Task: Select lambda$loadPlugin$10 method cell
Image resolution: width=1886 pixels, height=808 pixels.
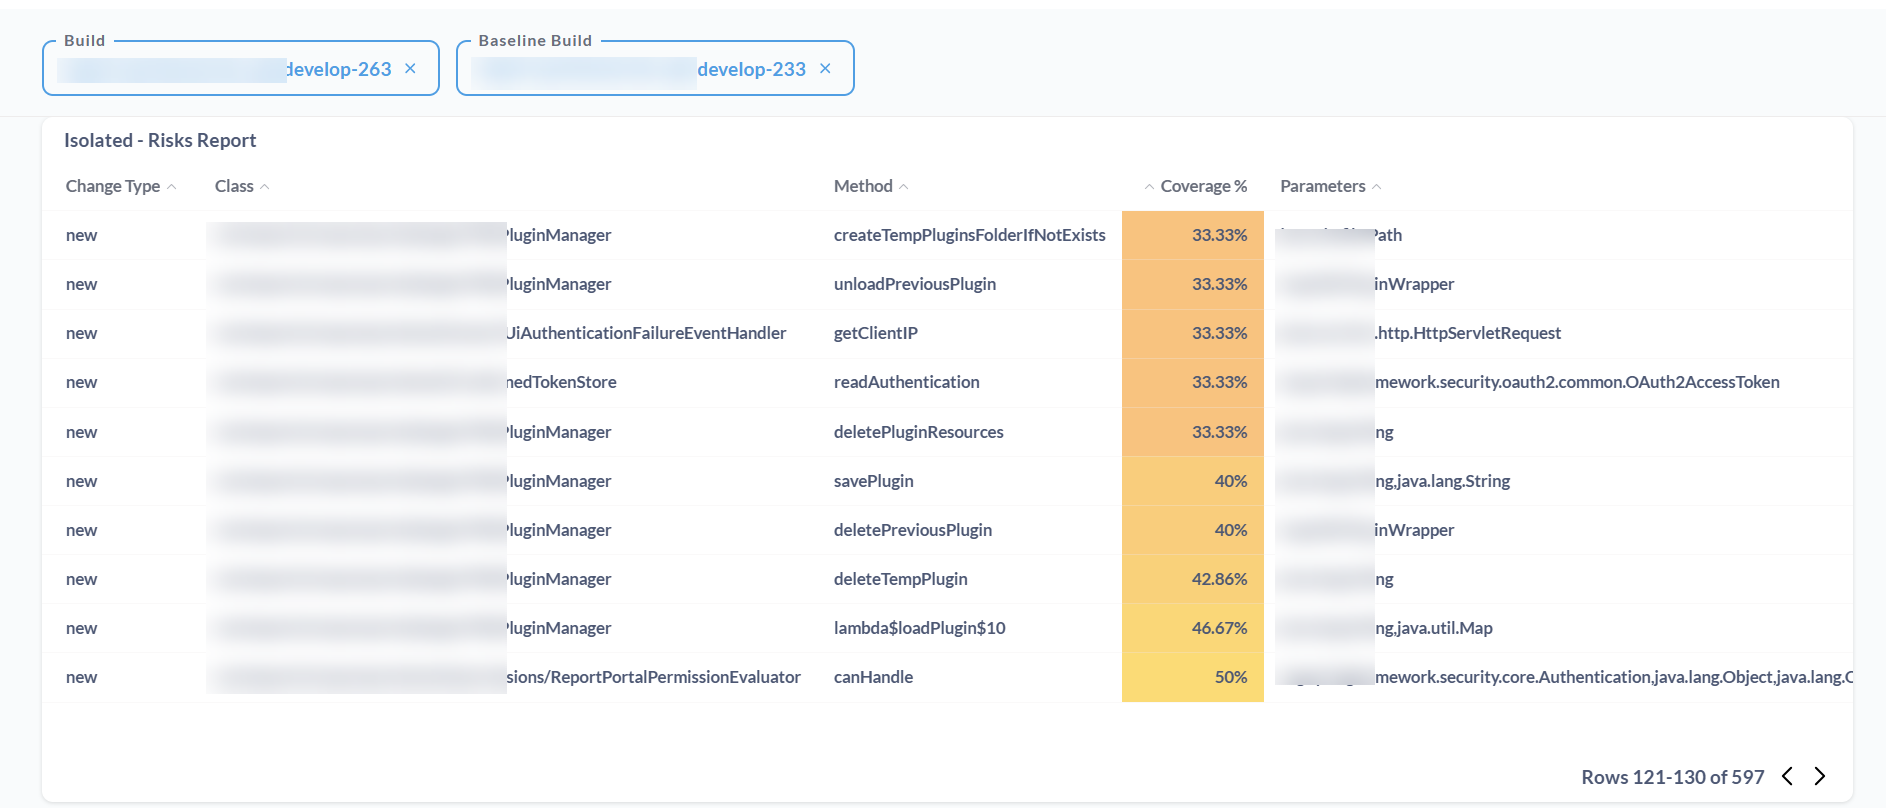Action: (920, 628)
